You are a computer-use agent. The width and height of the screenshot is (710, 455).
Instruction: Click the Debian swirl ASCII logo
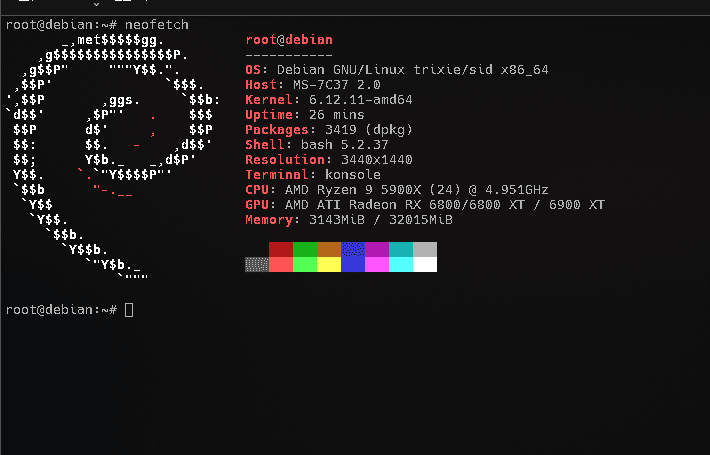click(113, 157)
